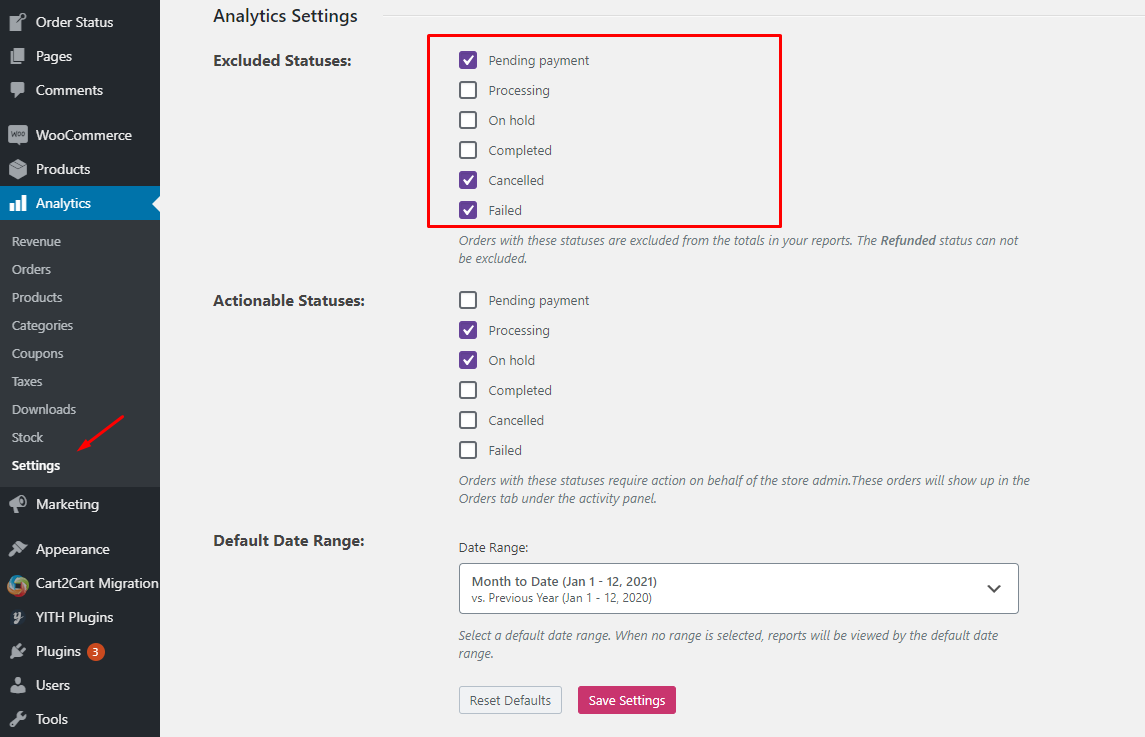Click the Marketing megaphone icon
This screenshot has width=1145, height=737.
pyautogui.click(x=17, y=504)
